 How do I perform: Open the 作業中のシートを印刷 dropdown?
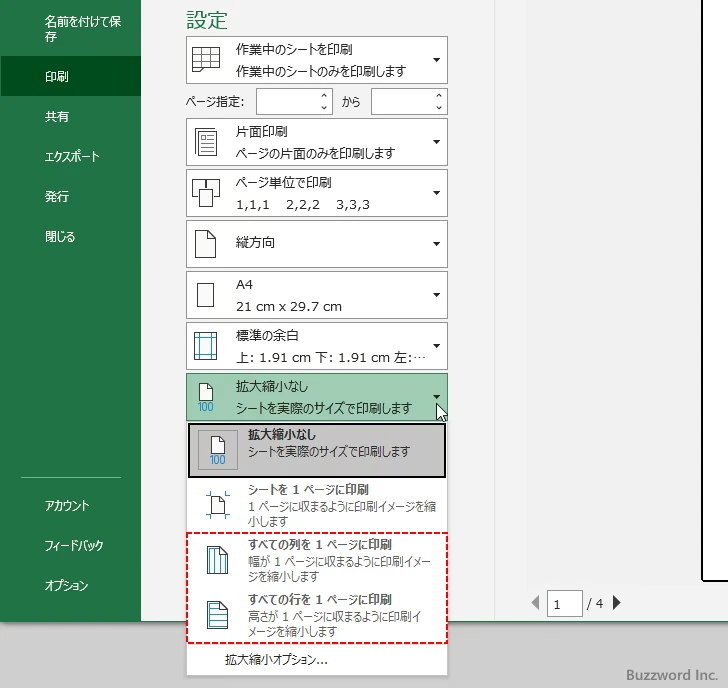(317, 60)
